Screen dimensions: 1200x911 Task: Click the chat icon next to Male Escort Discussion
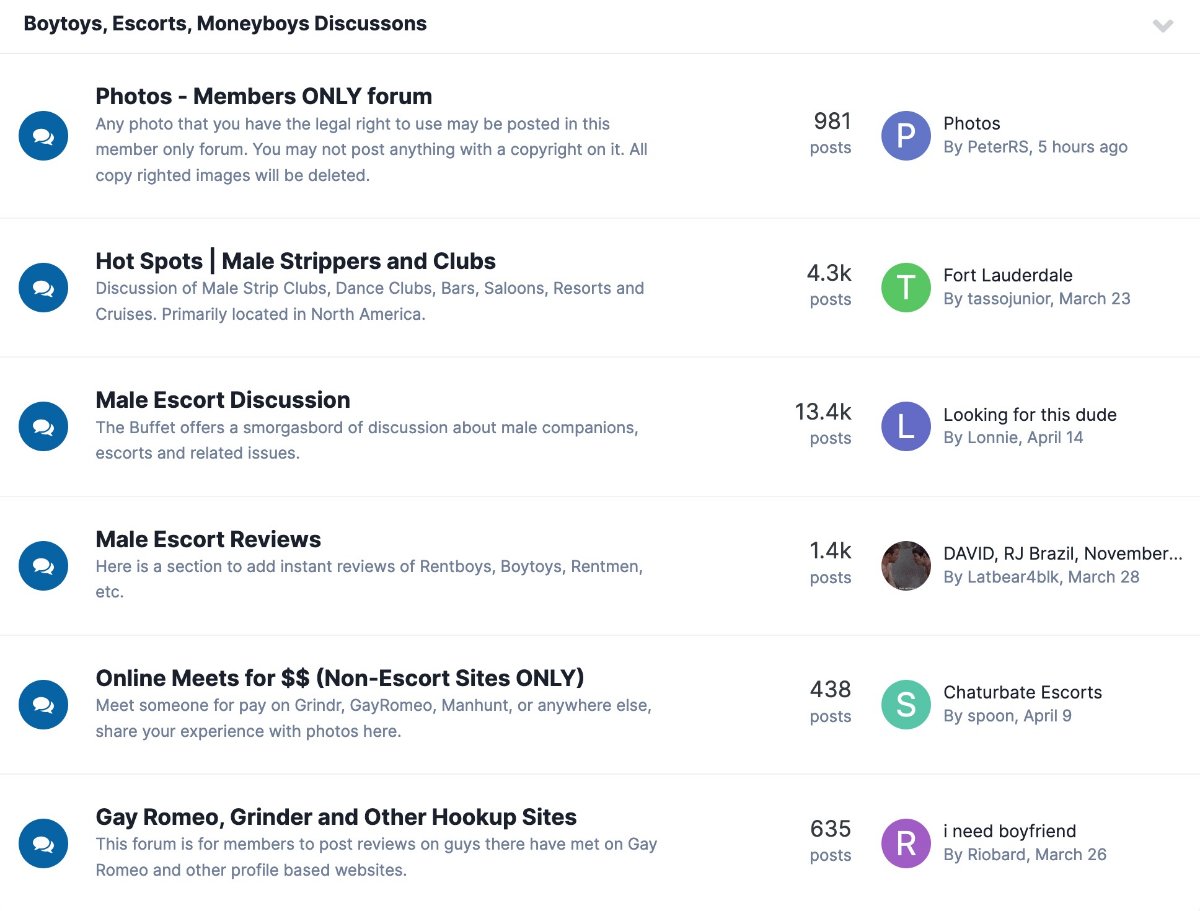[43, 427]
